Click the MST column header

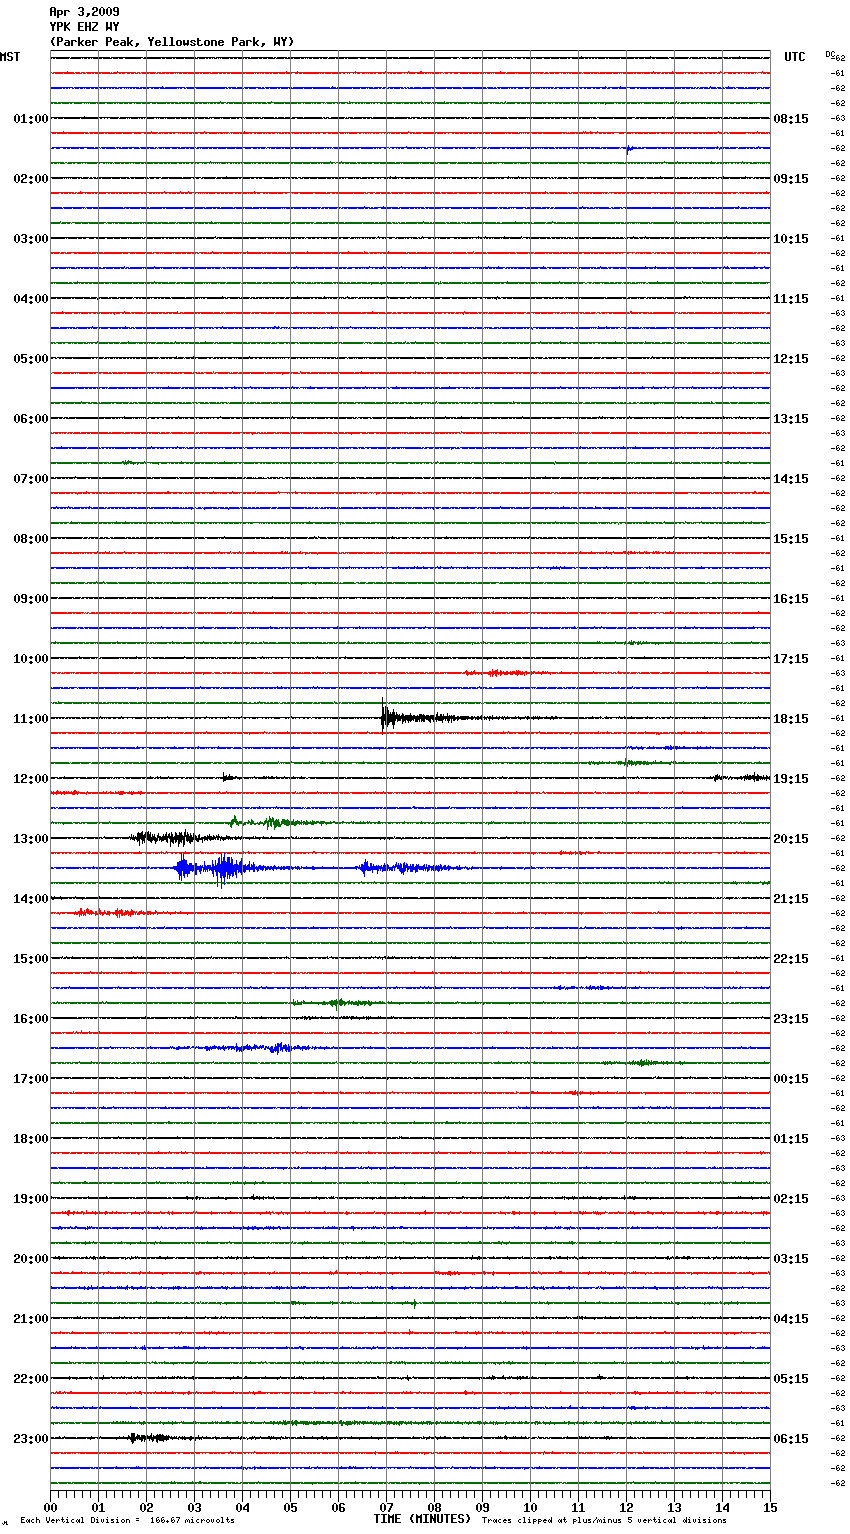pyautogui.click(x=10, y=57)
